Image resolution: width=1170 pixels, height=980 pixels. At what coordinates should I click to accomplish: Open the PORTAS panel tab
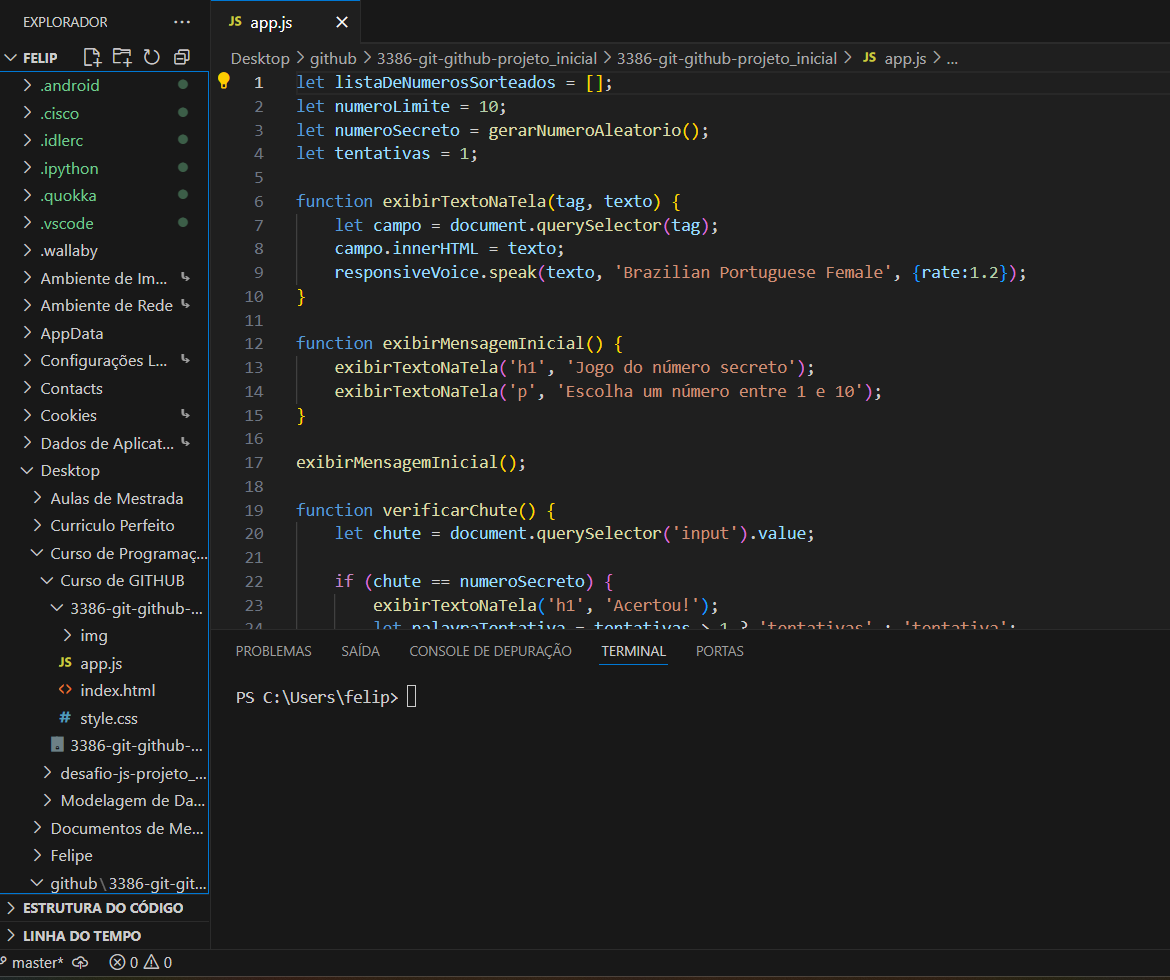pos(719,651)
